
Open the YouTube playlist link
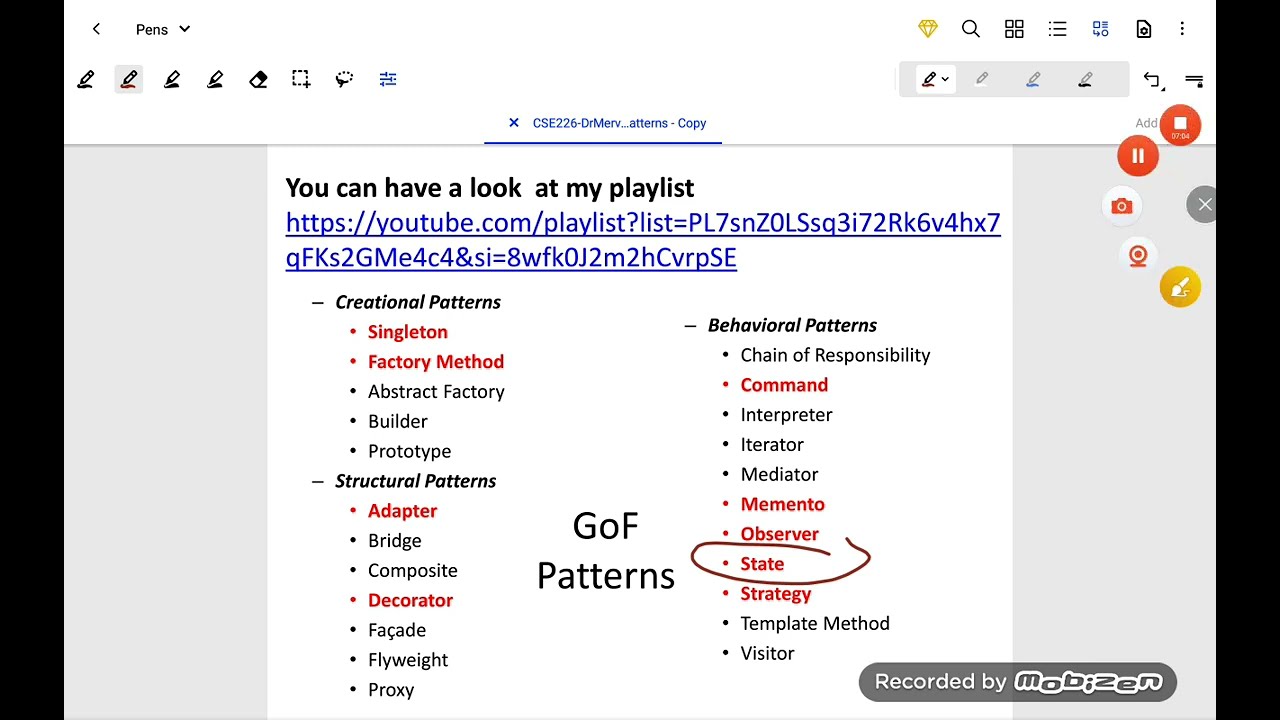tap(643, 240)
